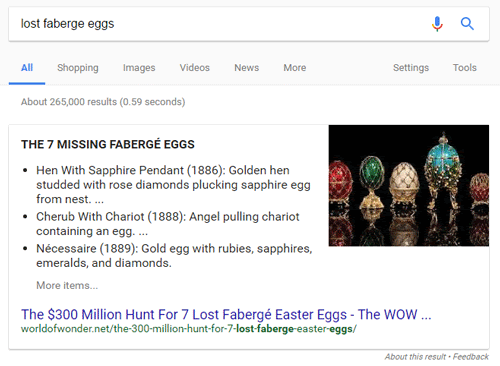The width and height of the screenshot is (500, 366).
Task: Open the Settings dropdown
Action: 411,68
